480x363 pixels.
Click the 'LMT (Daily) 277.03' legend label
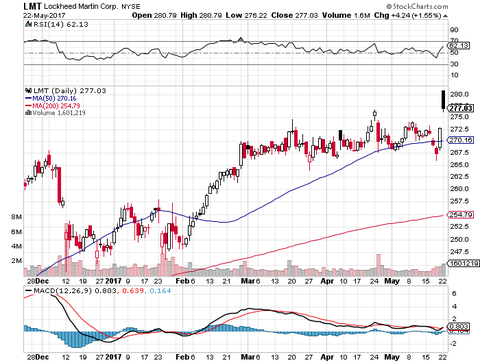(x=69, y=91)
